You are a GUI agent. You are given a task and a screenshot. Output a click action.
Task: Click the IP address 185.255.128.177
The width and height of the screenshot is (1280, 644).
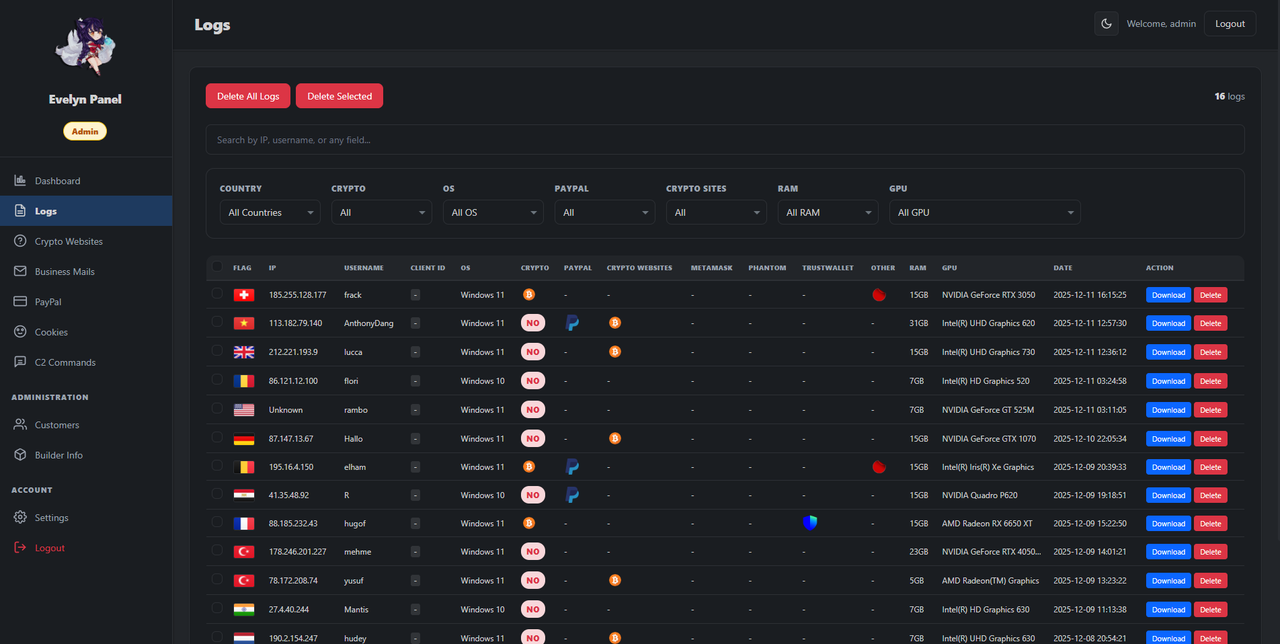click(x=298, y=295)
